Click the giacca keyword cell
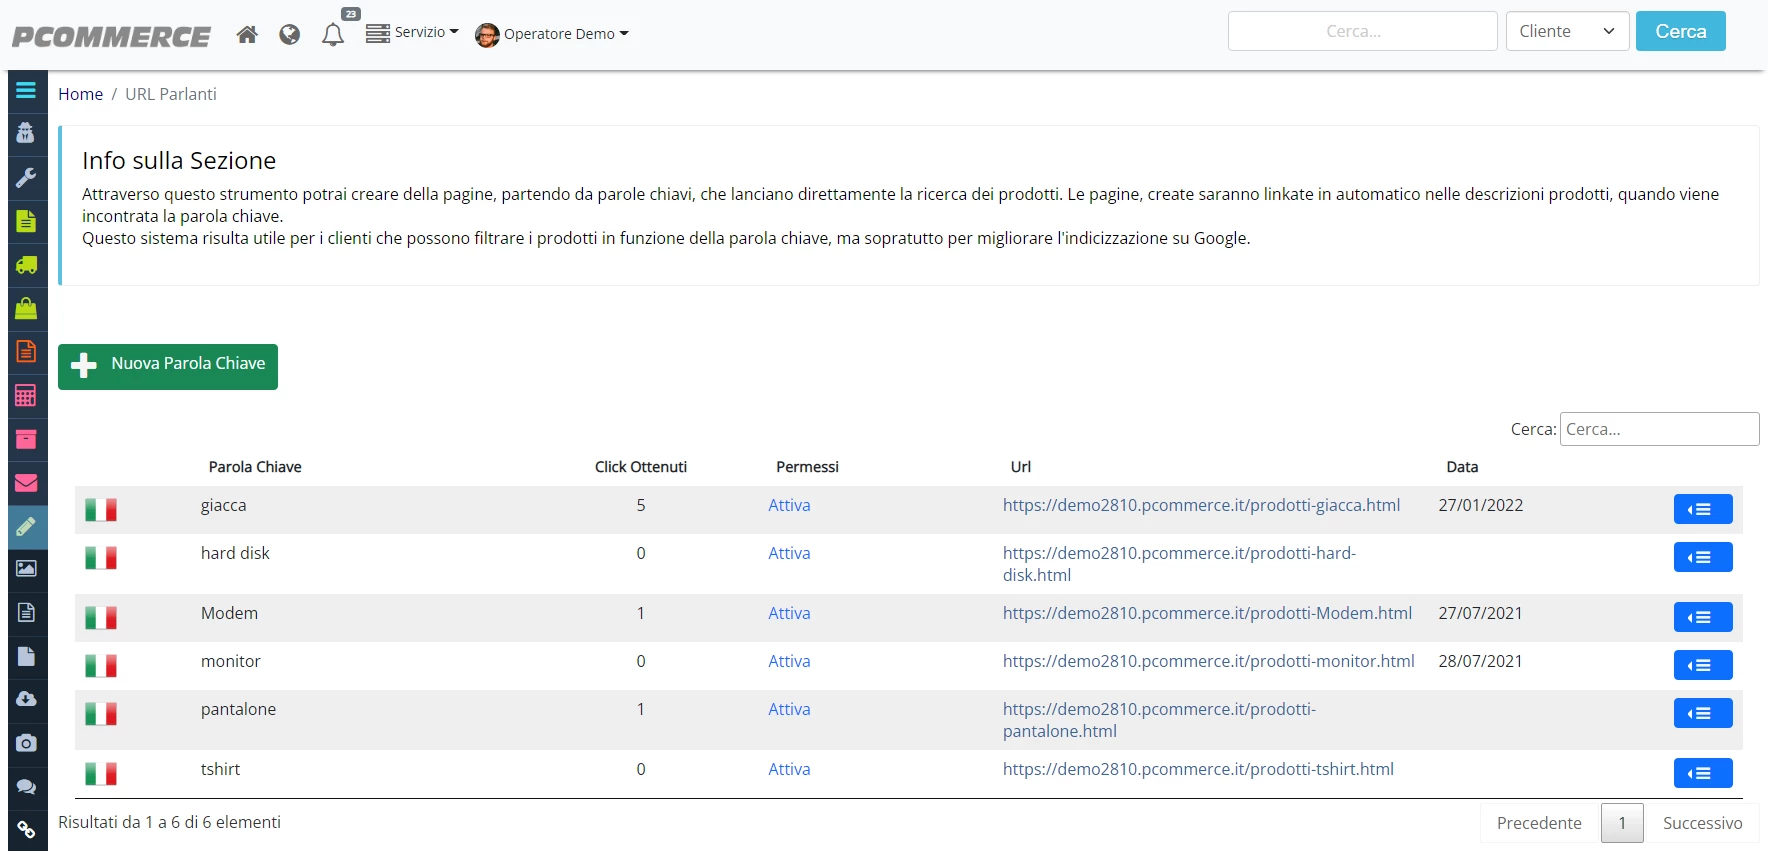The width and height of the screenshot is (1768, 851). coord(223,505)
